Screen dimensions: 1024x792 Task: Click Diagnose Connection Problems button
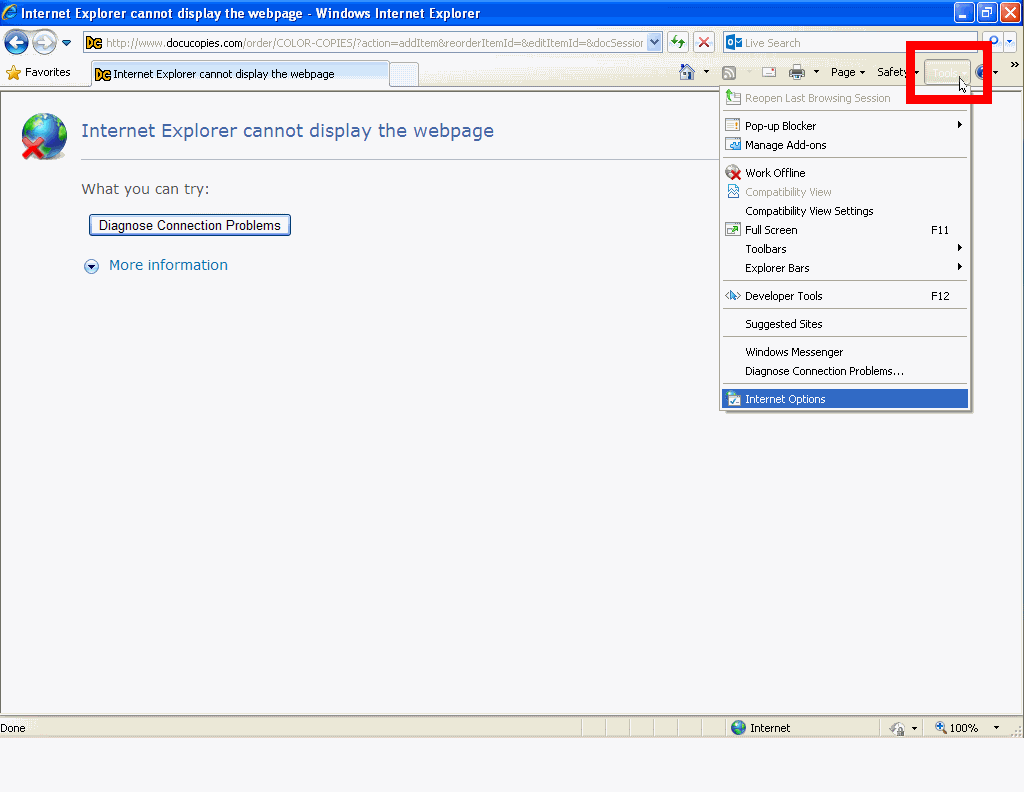point(189,225)
